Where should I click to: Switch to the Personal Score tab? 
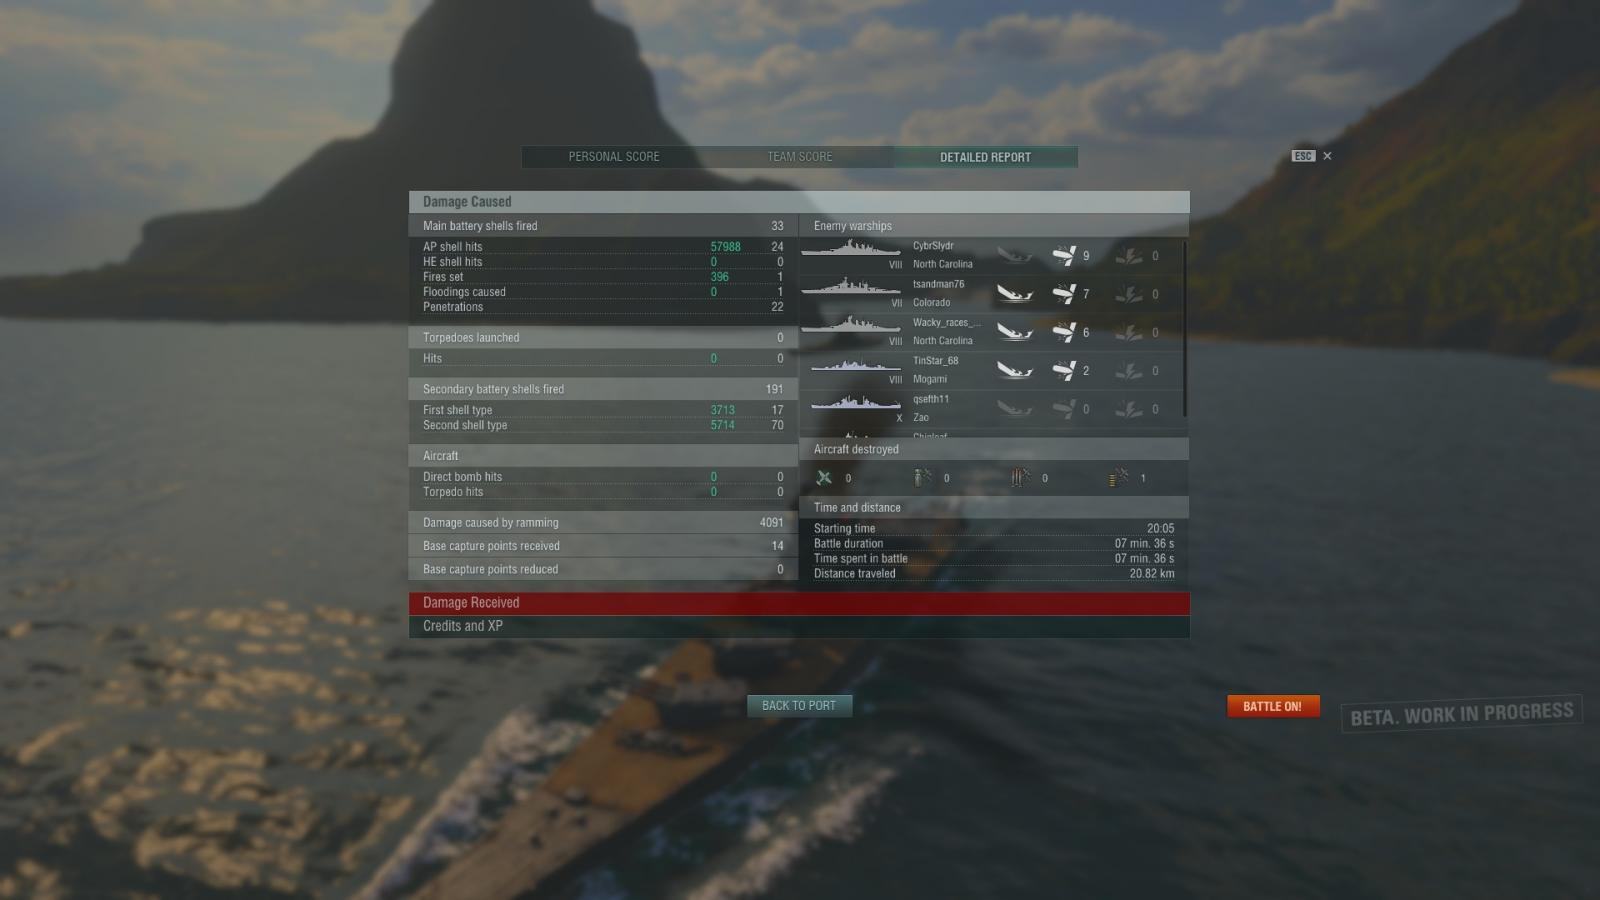pyautogui.click(x=614, y=157)
